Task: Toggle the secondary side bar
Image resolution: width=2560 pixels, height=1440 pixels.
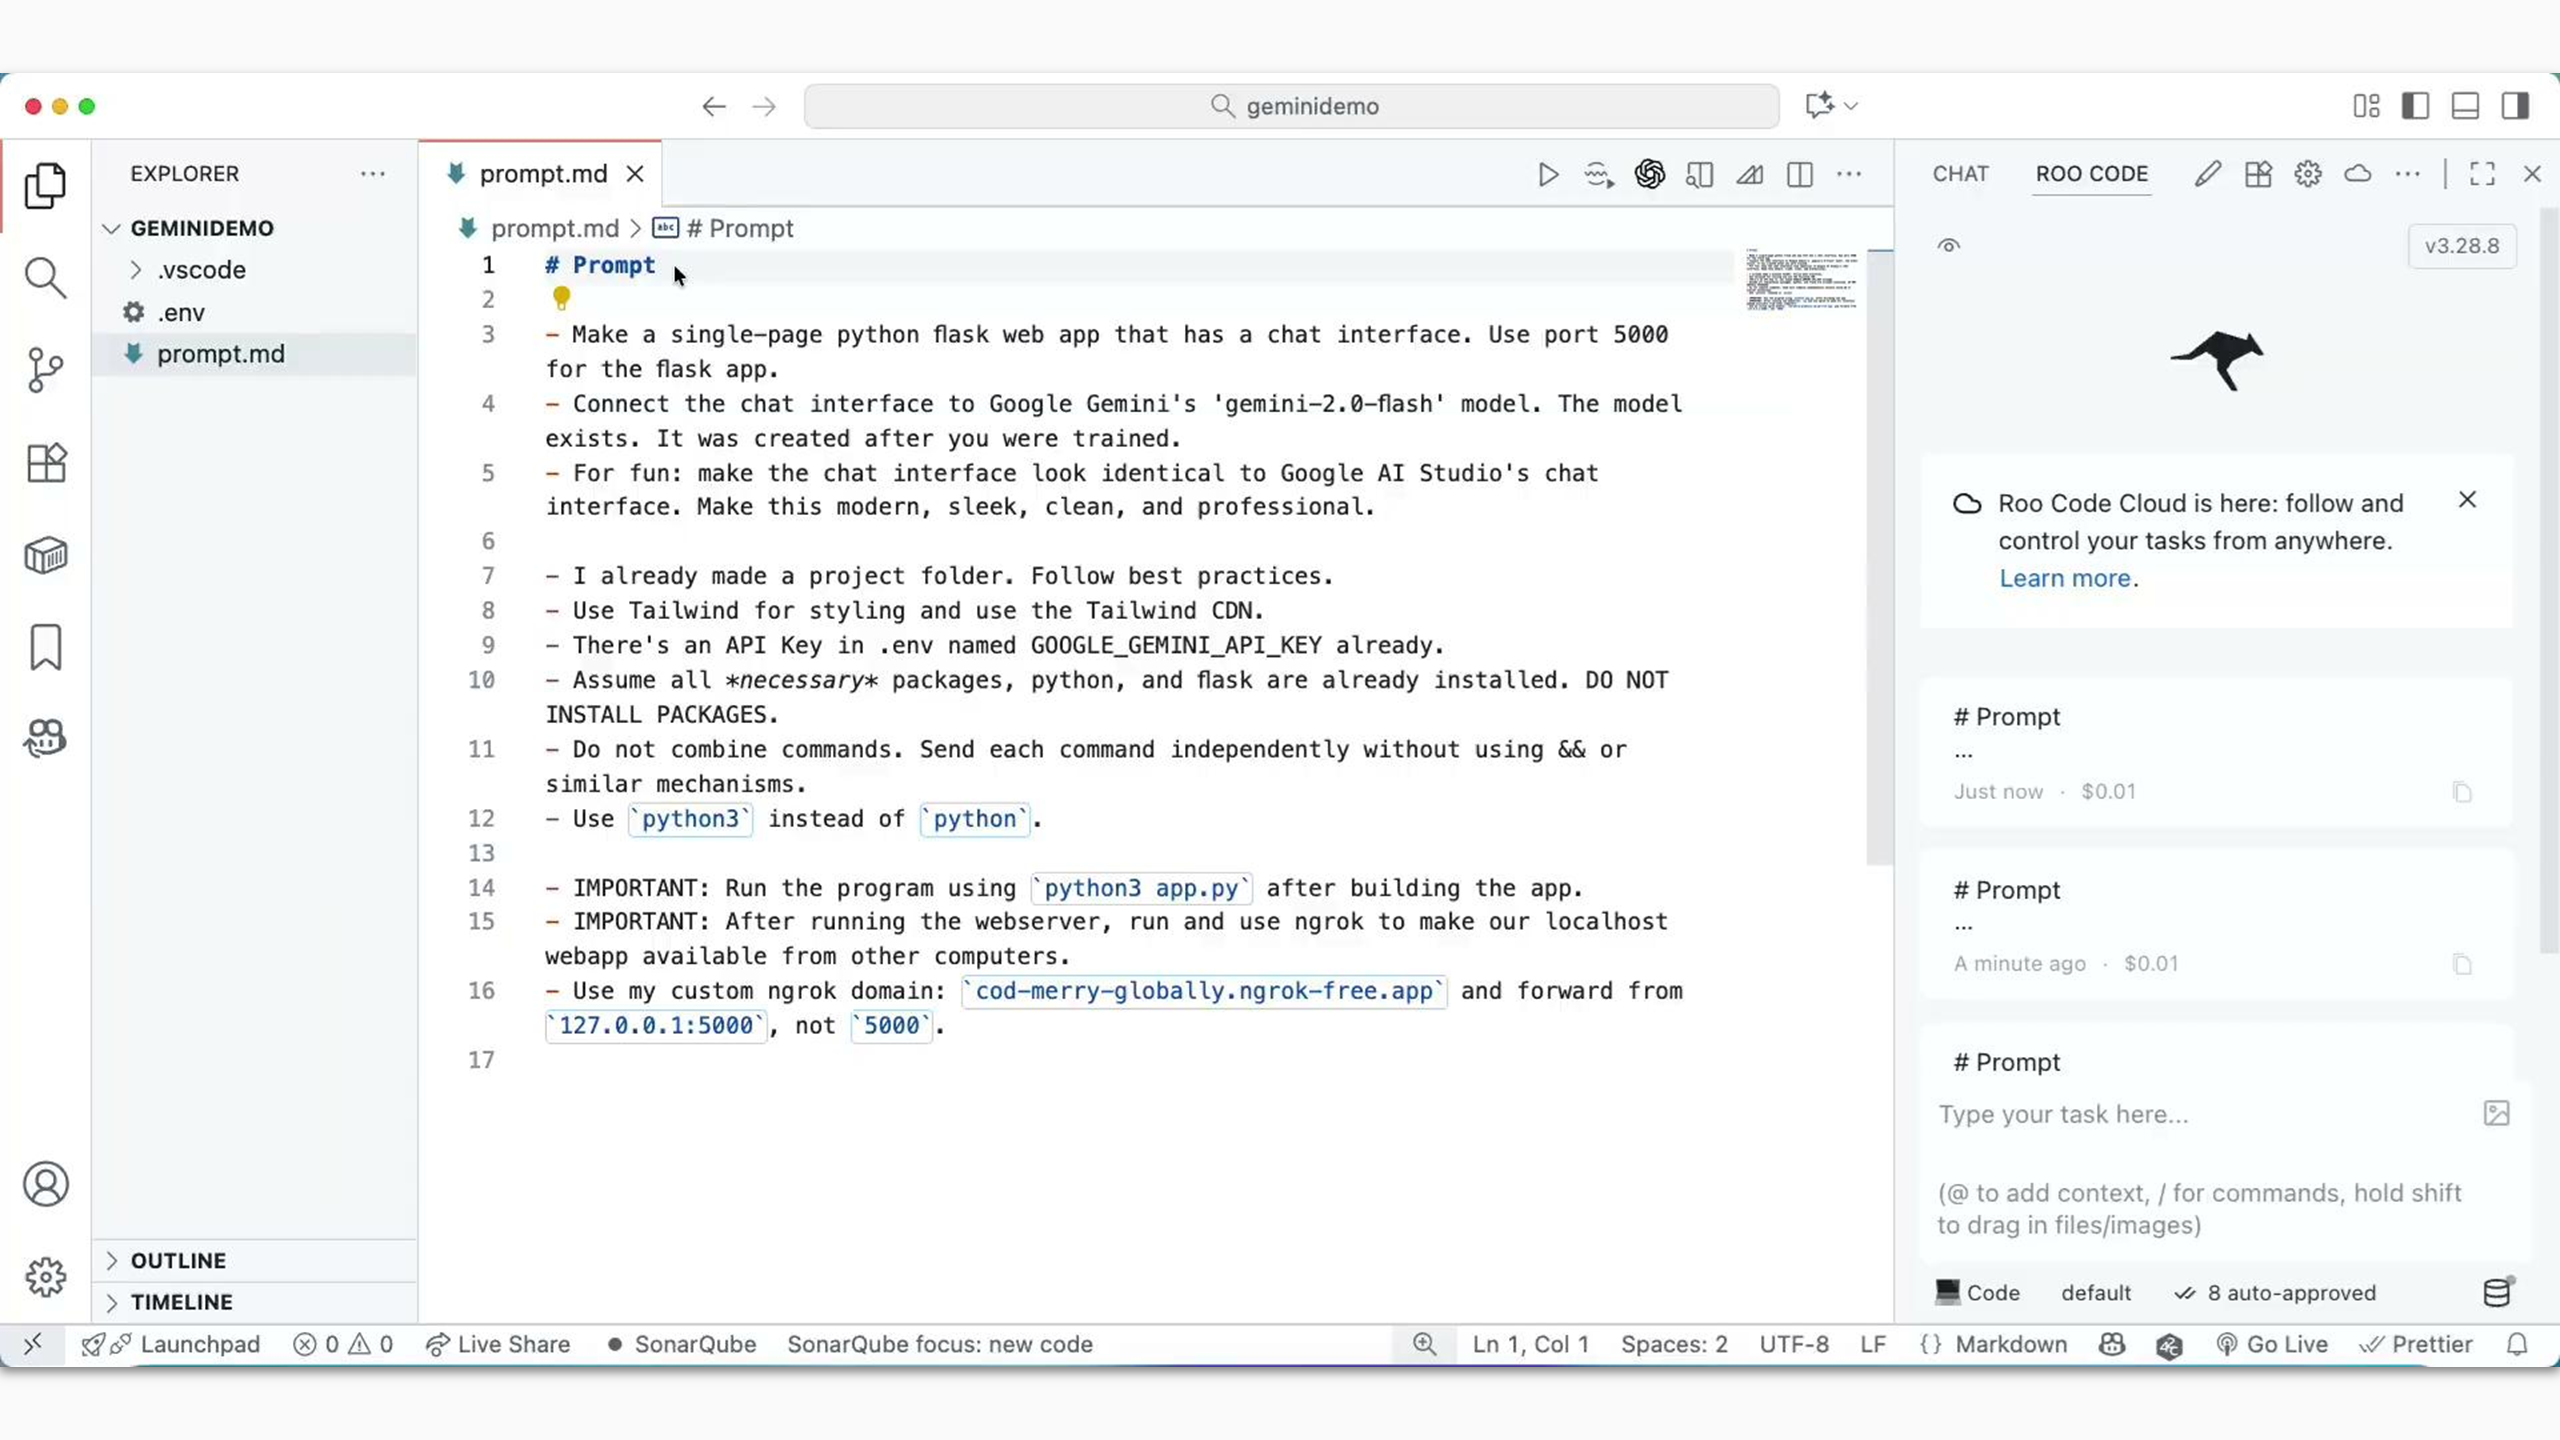Action: (x=2515, y=106)
